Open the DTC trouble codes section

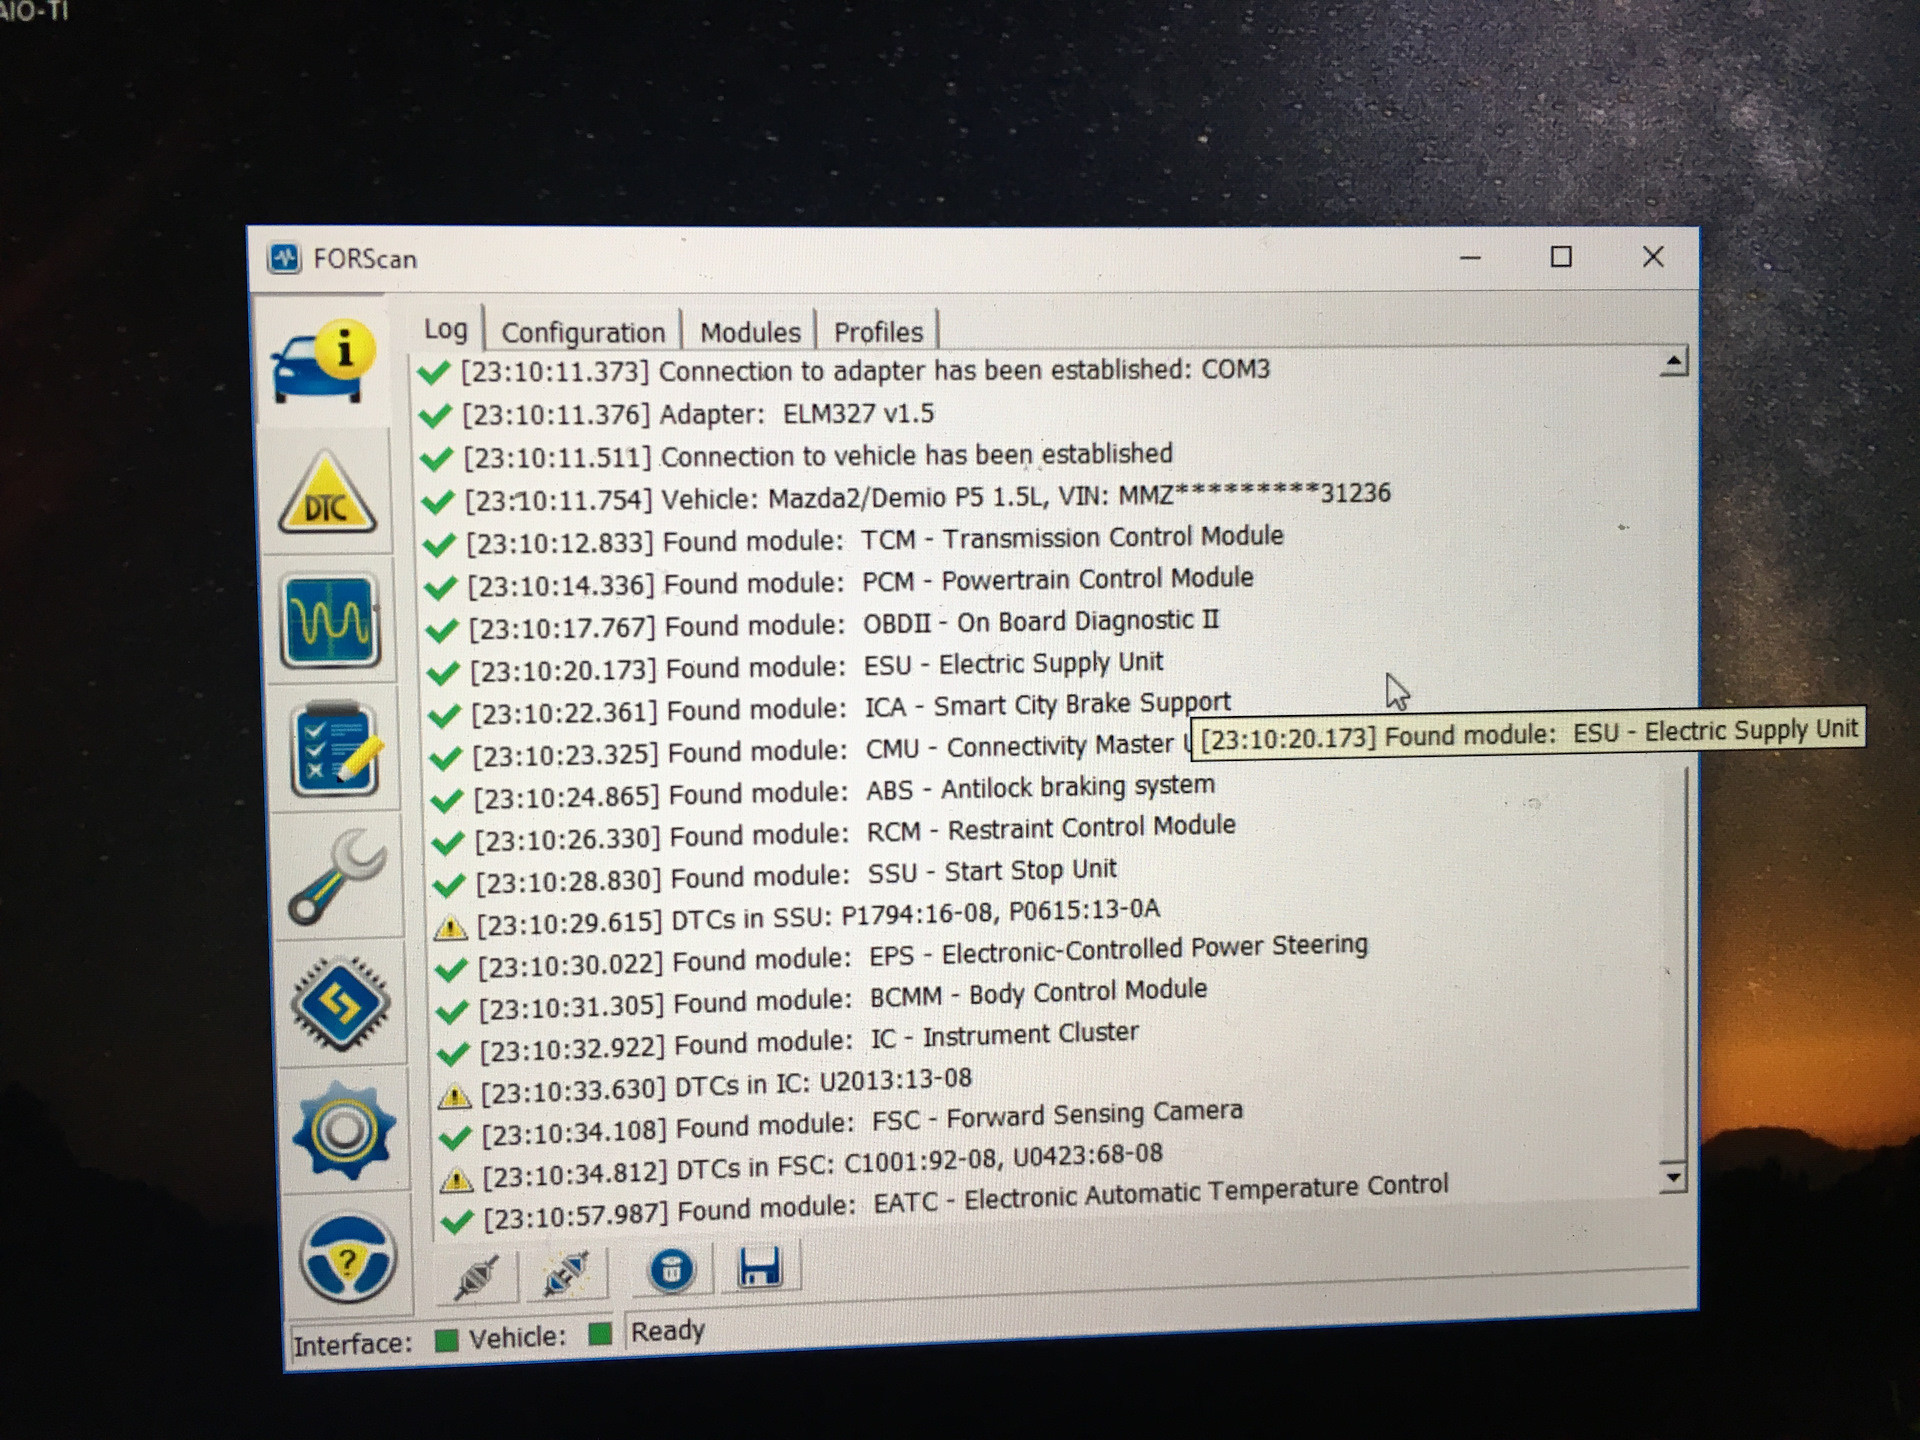(327, 493)
